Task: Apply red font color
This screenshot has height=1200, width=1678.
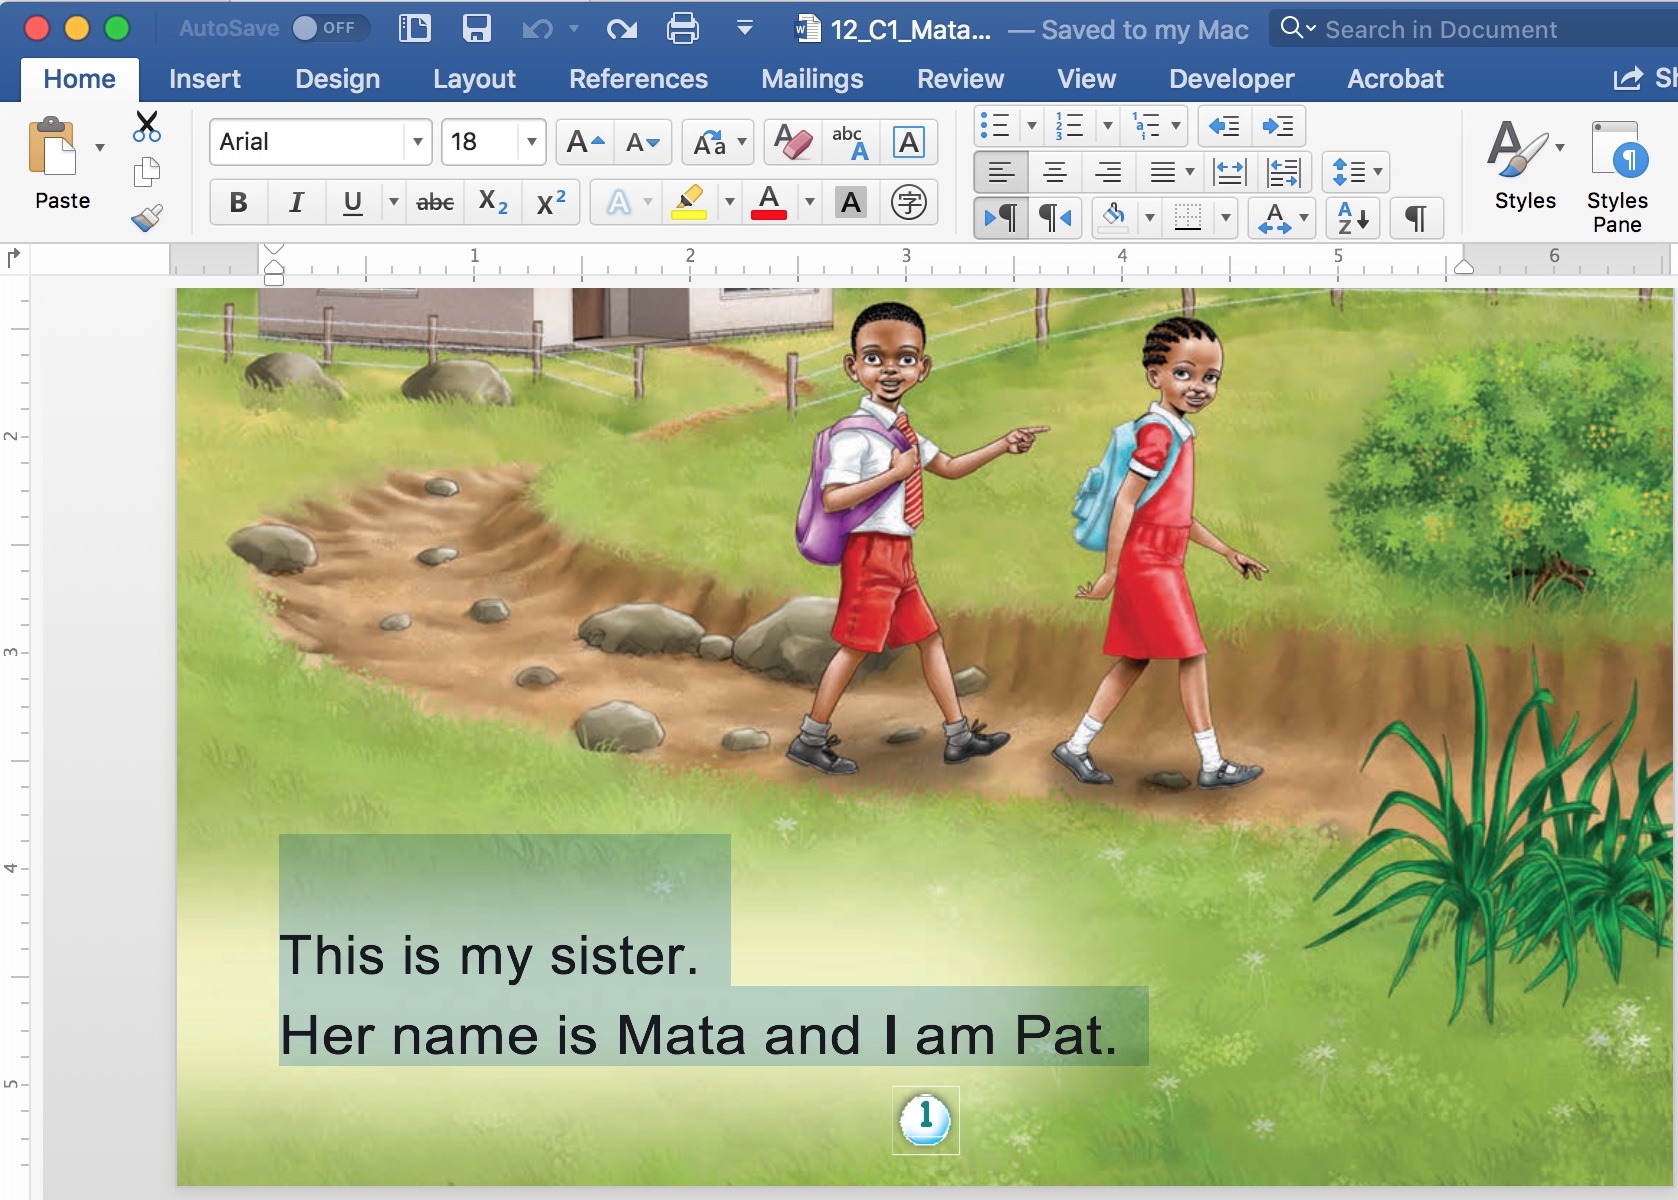Action: tap(769, 203)
